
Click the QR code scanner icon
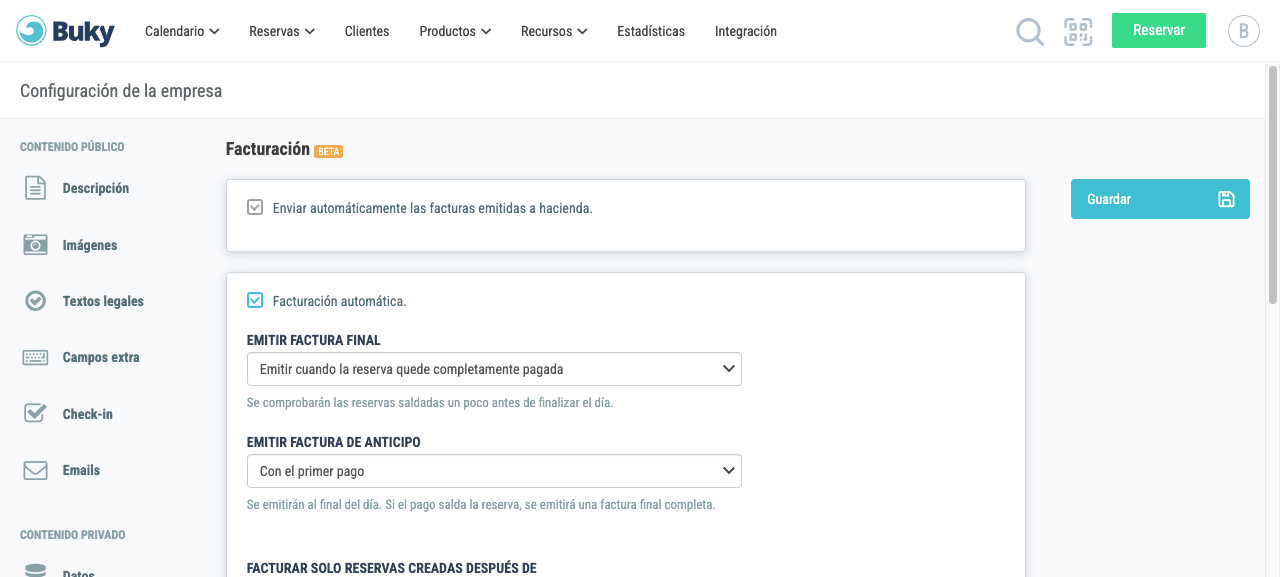[1078, 31]
